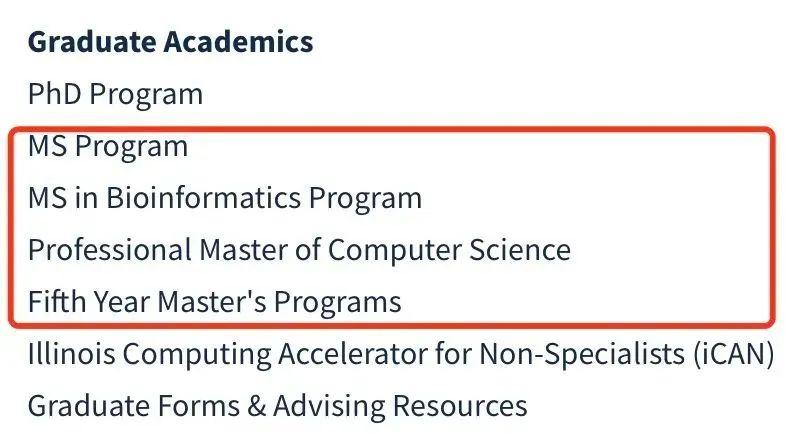Select the iCAN accelerator program link
794x443 pixels.
pos(401,354)
